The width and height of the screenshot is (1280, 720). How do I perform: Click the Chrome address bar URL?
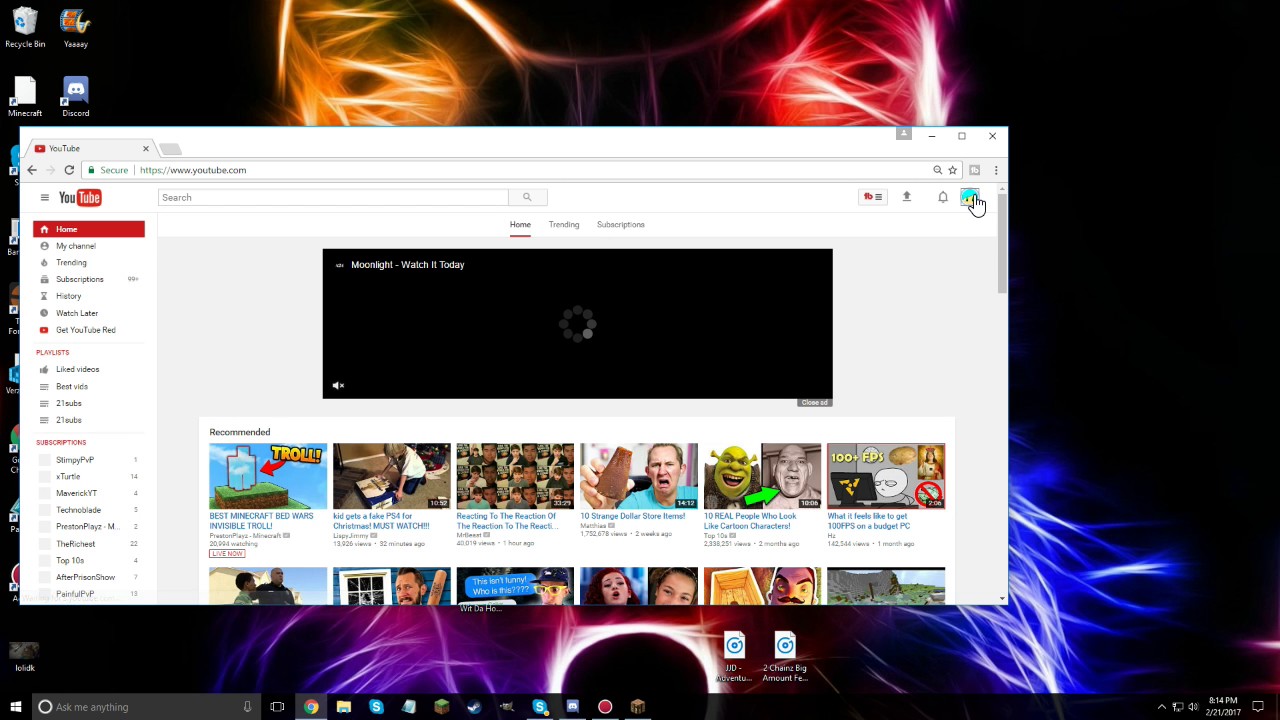coord(193,170)
